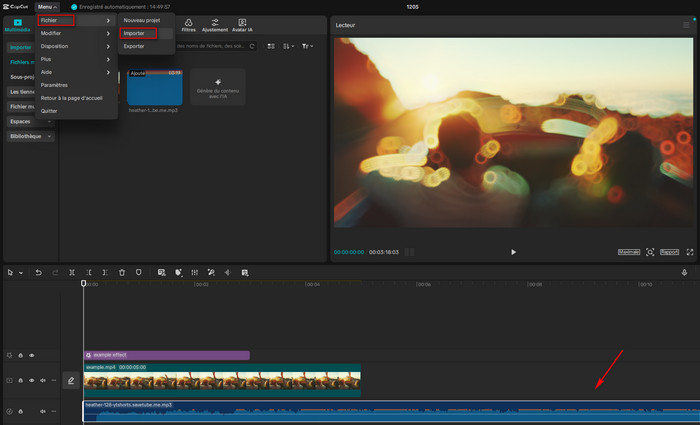The width and height of the screenshot is (700, 425).
Task: Click Nouveau projet in the submenu
Action: coord(140,20)
